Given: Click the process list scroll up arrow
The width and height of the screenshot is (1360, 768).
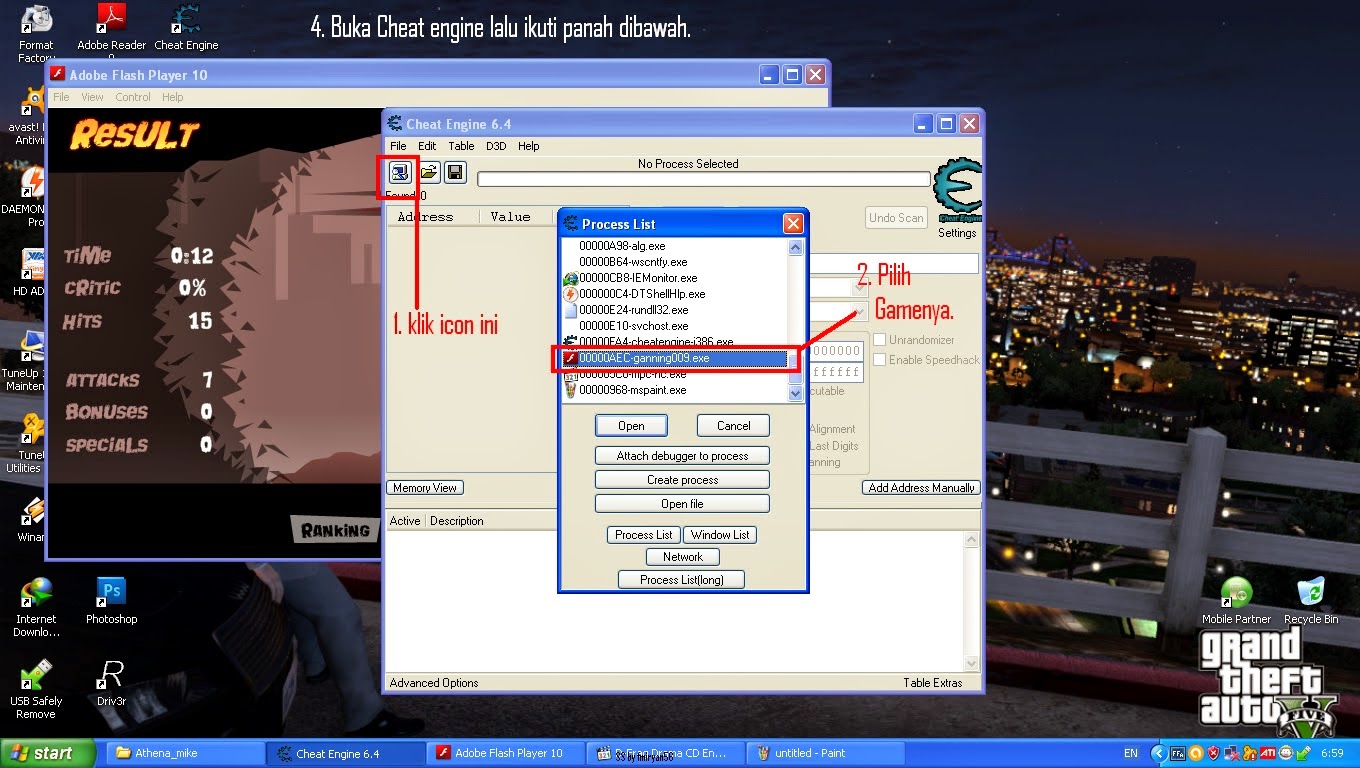Looking at the screenshot, I should [x=796, y=247].
